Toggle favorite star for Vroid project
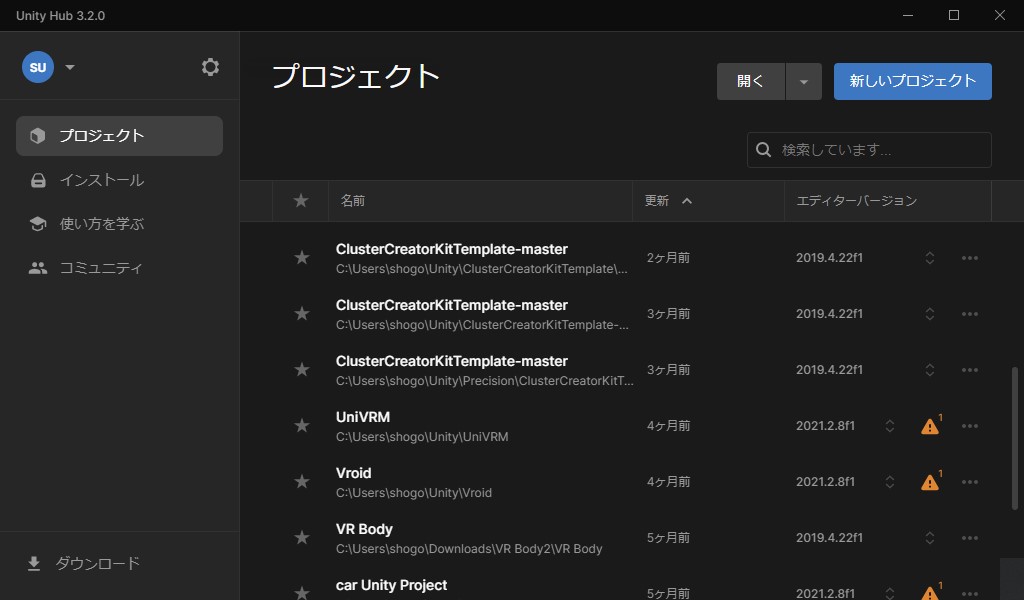Image resolution: width=1024 pixels, height=600 pixels. coord(301,482)
